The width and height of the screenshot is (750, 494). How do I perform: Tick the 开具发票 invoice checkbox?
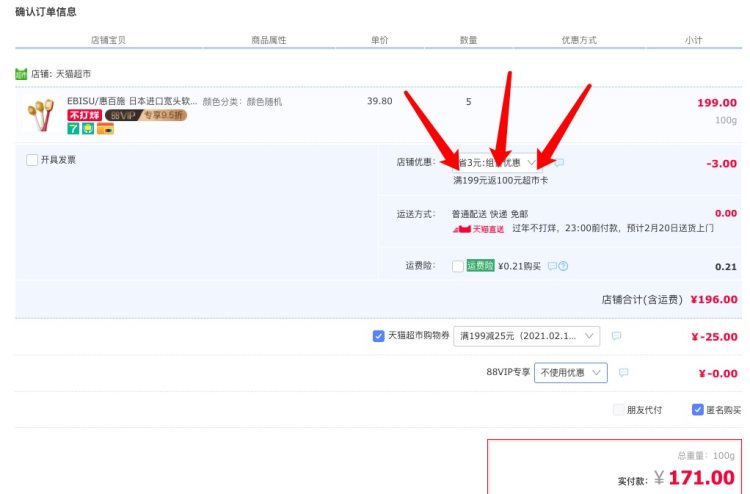tap(32, 160)
